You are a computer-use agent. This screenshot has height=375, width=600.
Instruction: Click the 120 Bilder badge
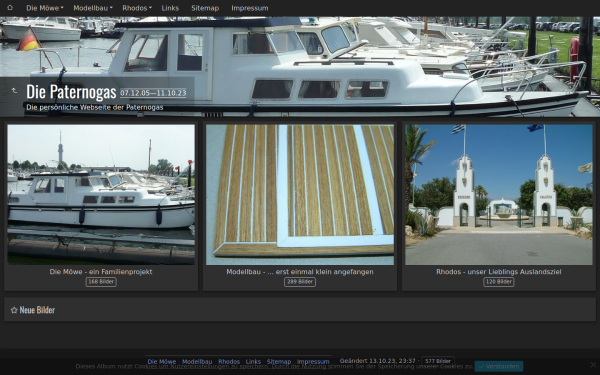point(499,282)
